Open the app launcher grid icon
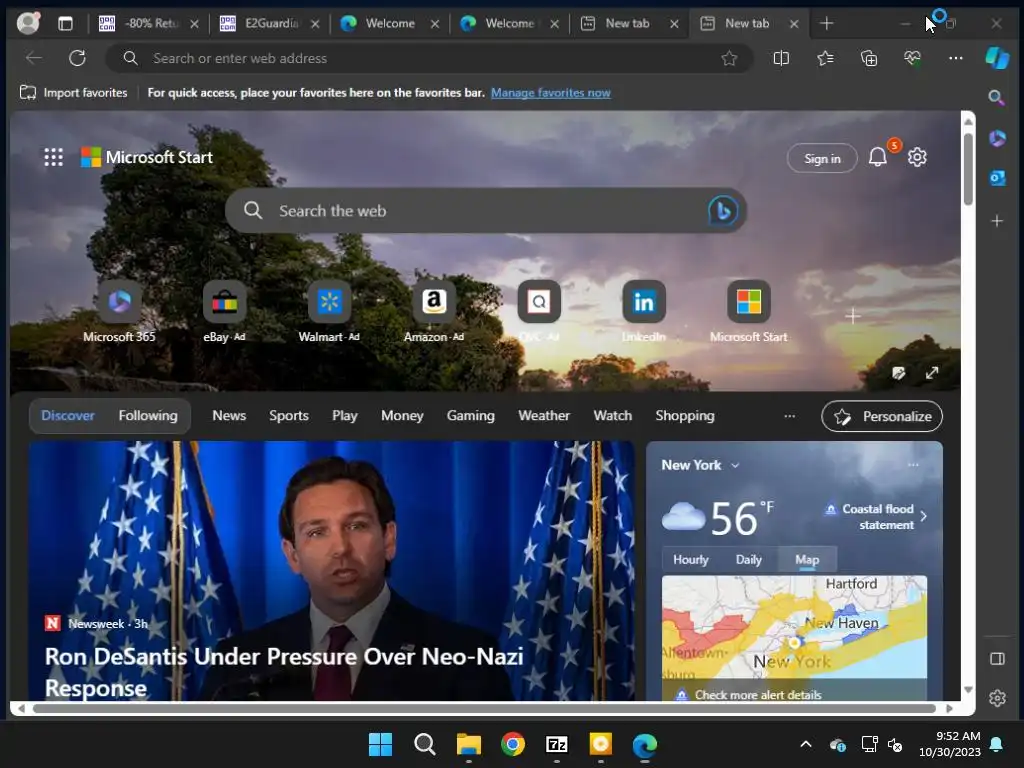This screenshot has width=1024, height=768. coord(54,157)
